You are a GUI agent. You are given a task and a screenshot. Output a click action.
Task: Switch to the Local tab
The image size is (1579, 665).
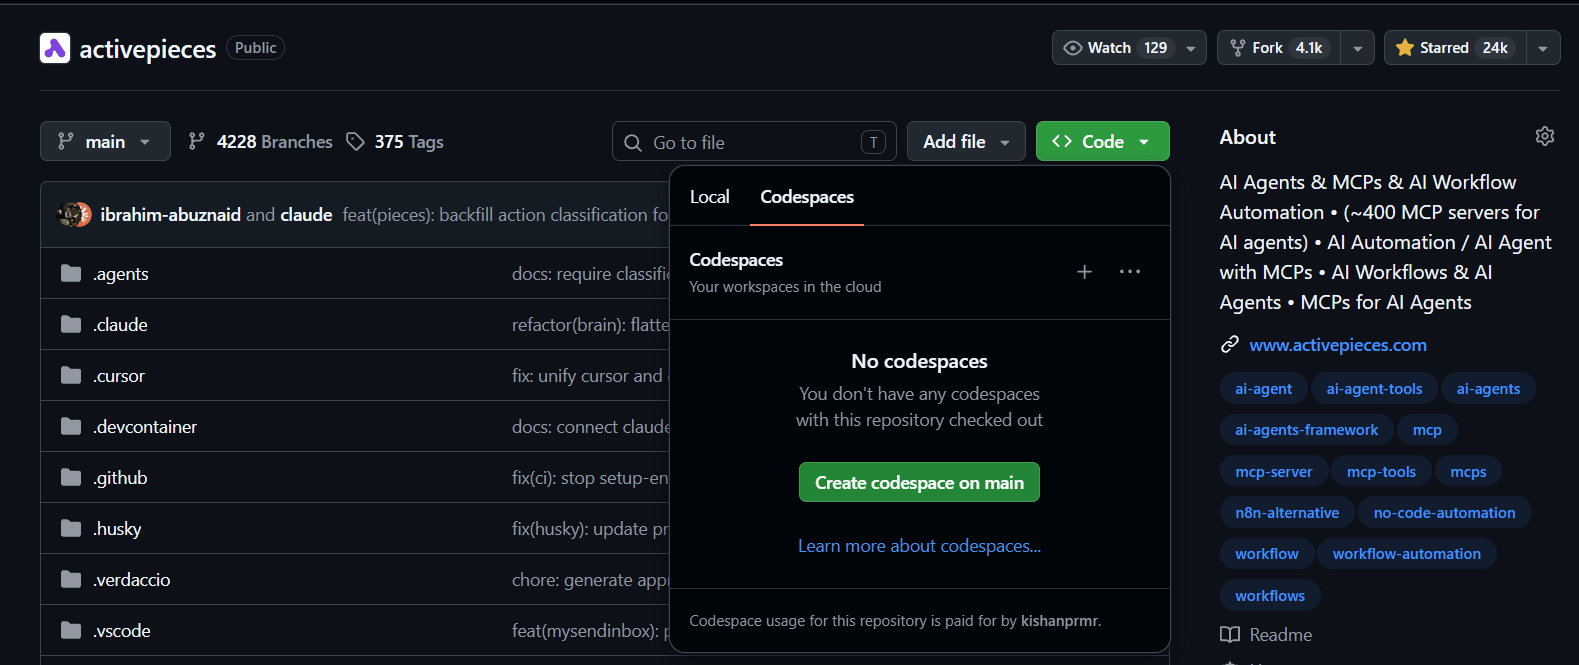click(710, 197)
